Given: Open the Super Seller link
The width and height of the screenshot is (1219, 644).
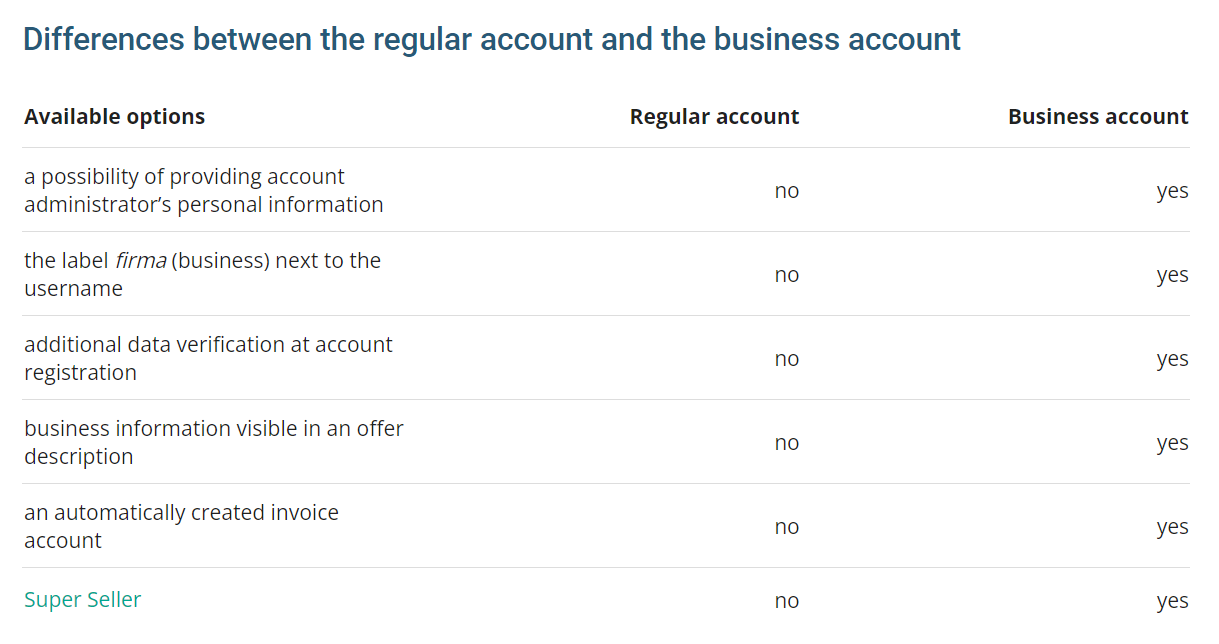Looking at the screenshot, I should point(82,600).
